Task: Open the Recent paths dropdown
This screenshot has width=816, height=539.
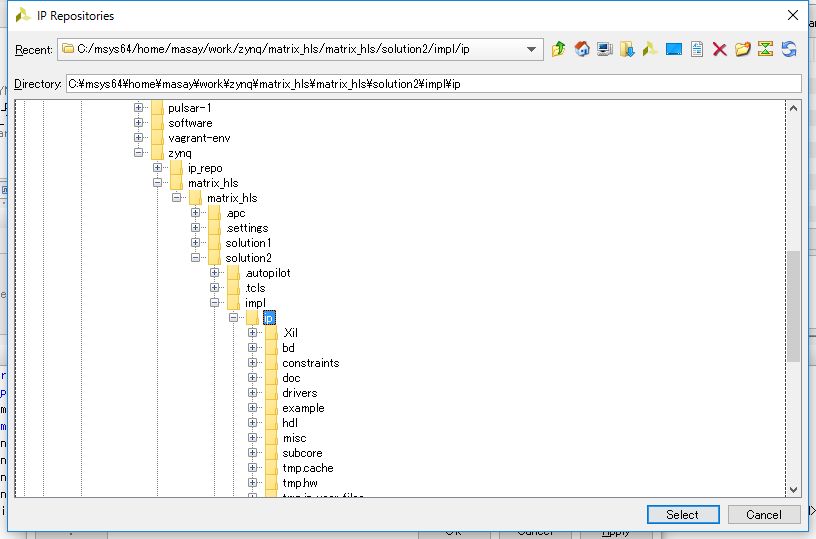Action: tap(531, 49)
